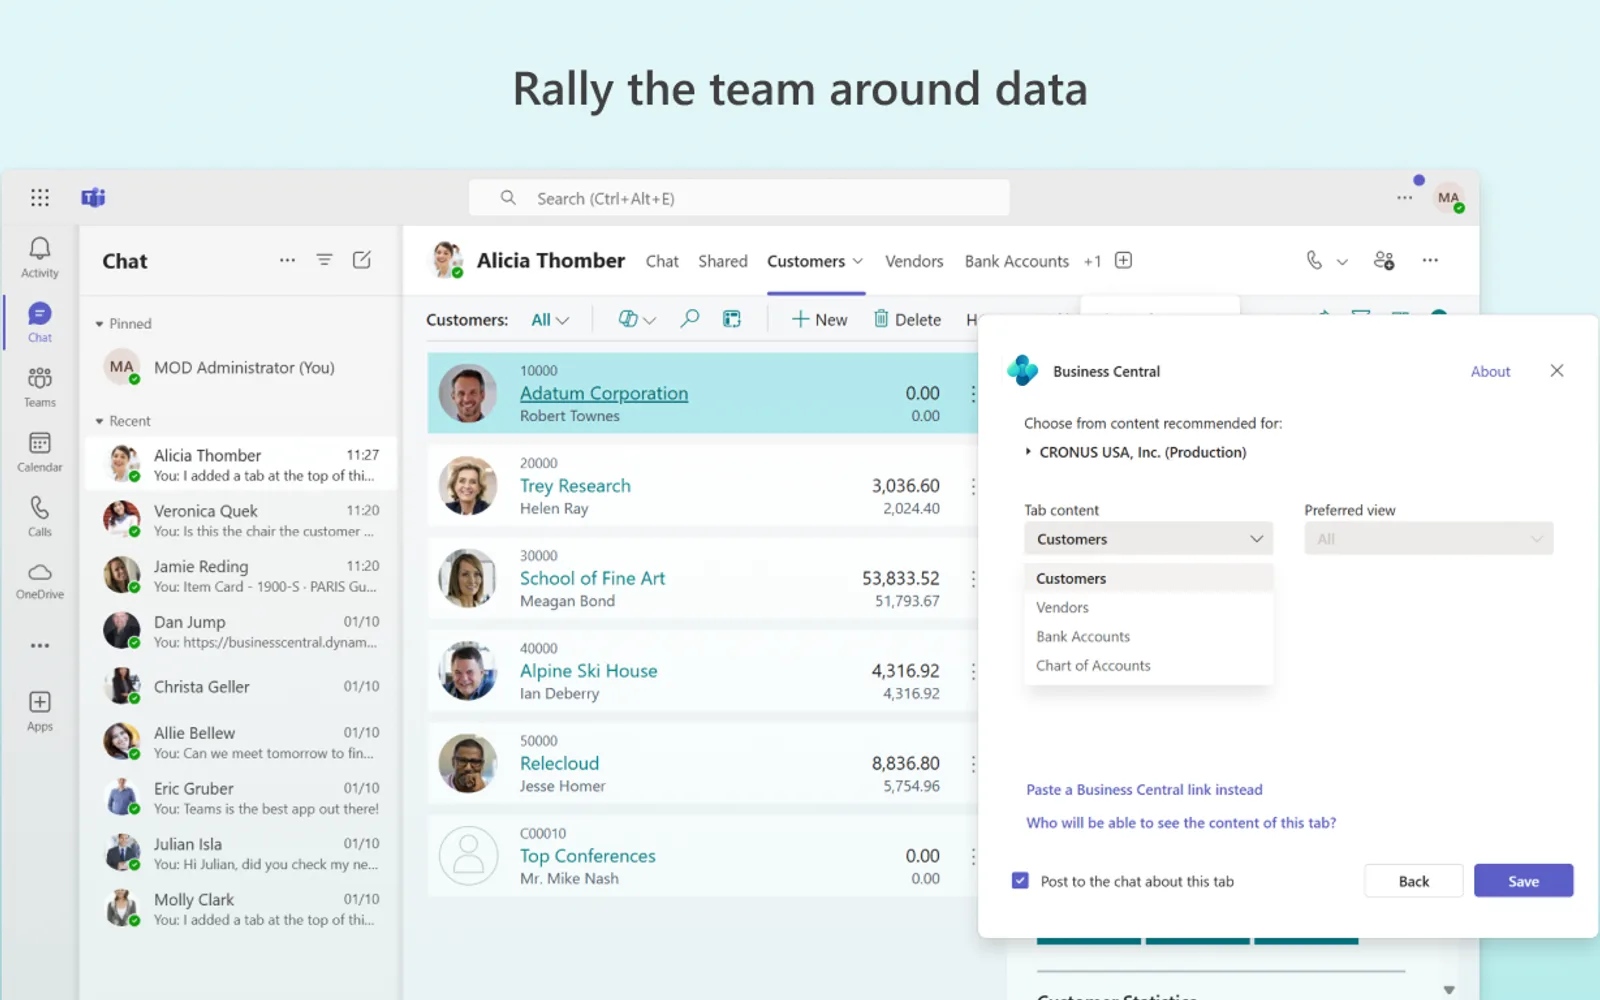The image size is (1600, 1000).
Task: Open the Customers All filter dropdown
Action: [x=550, y=320]
